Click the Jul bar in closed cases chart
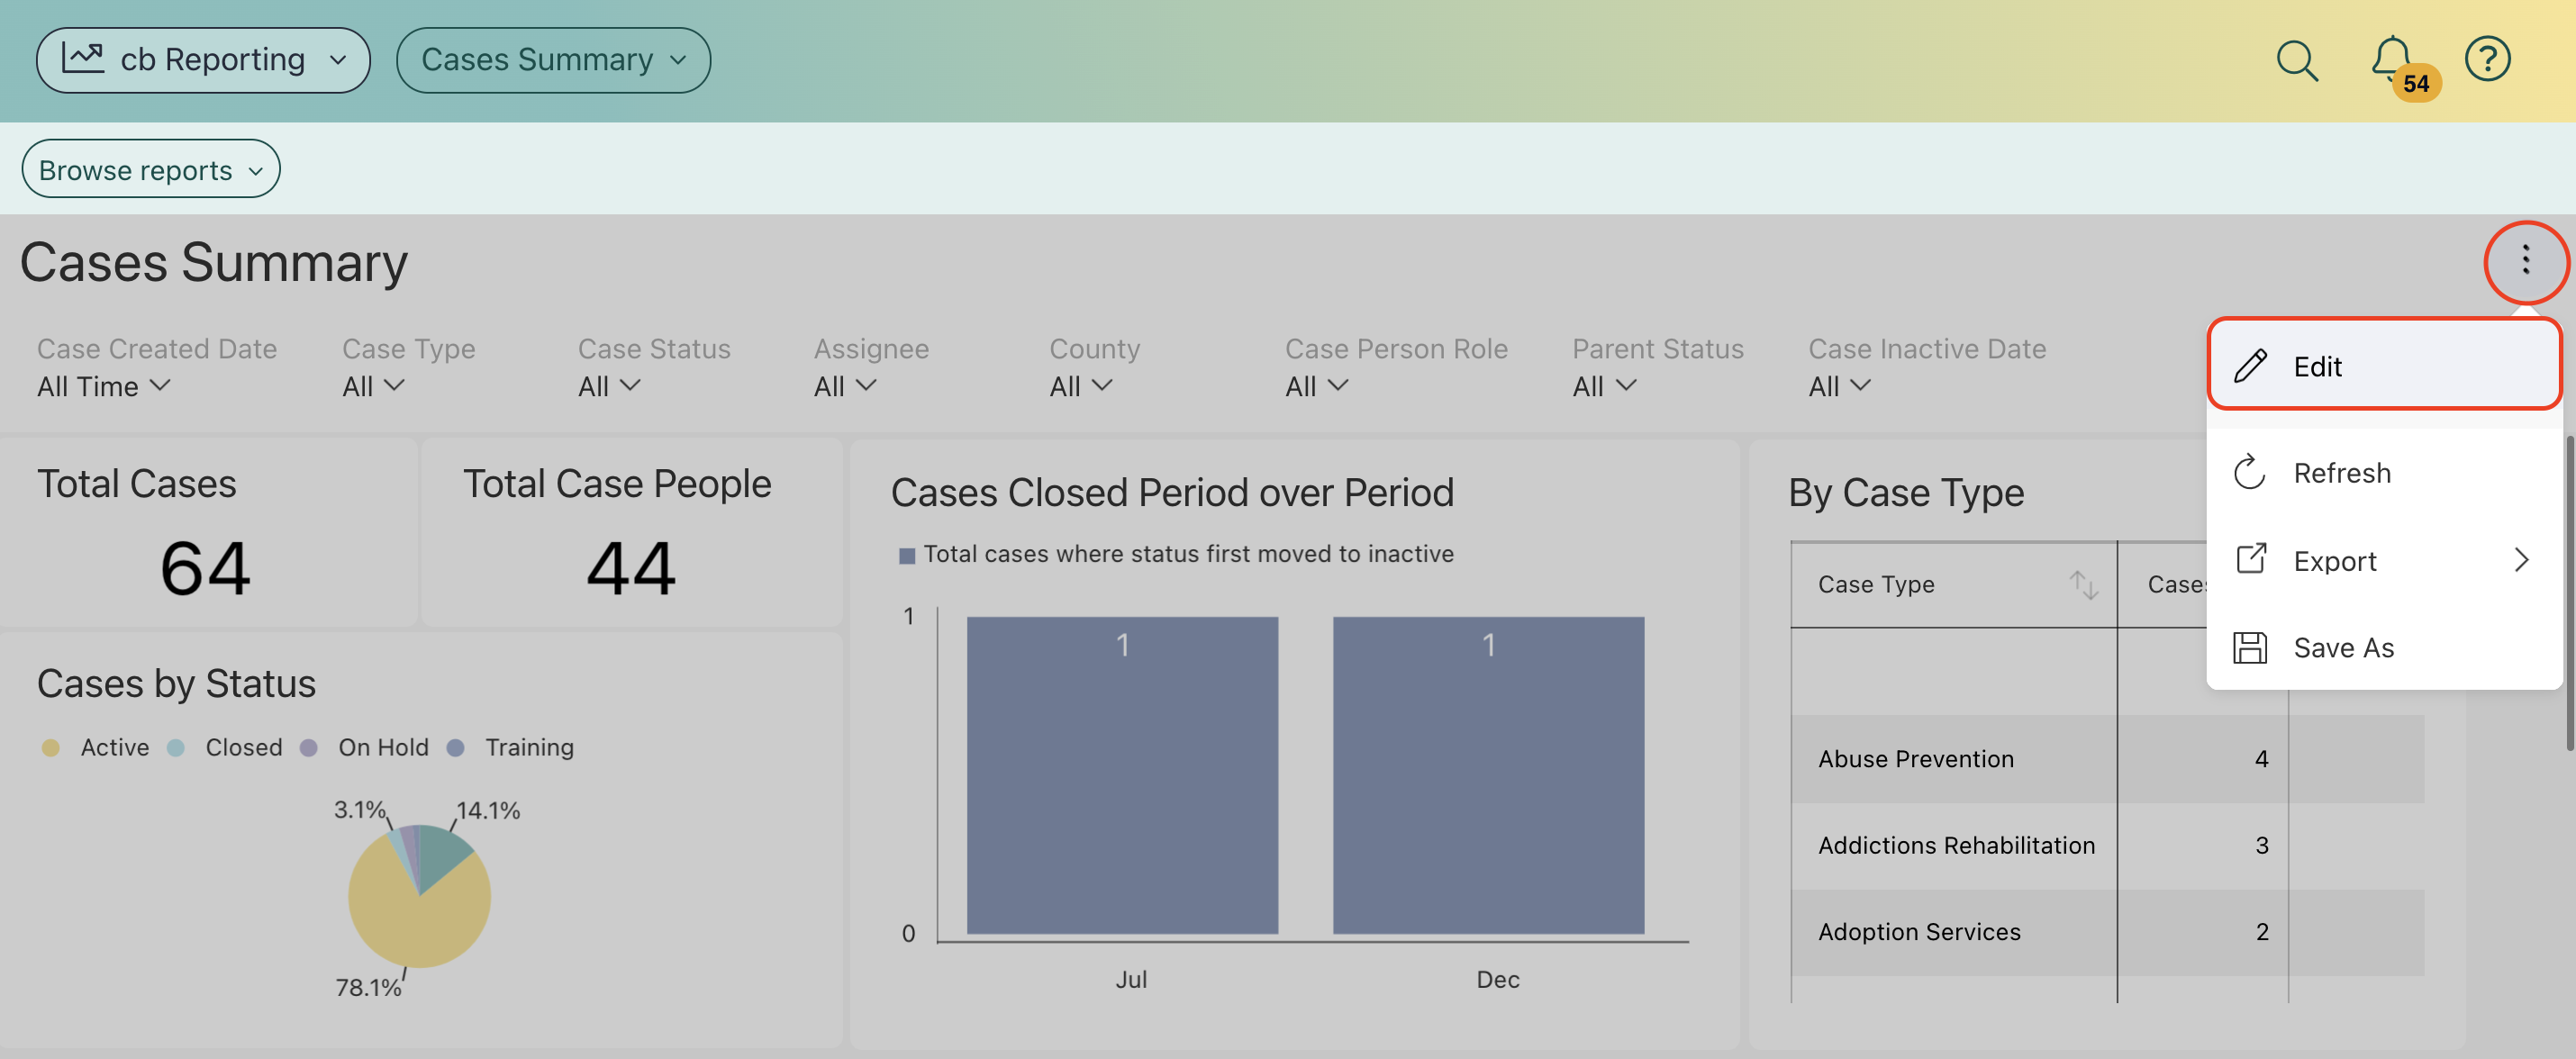Screen dimensions: 2576x1059 1121,775
